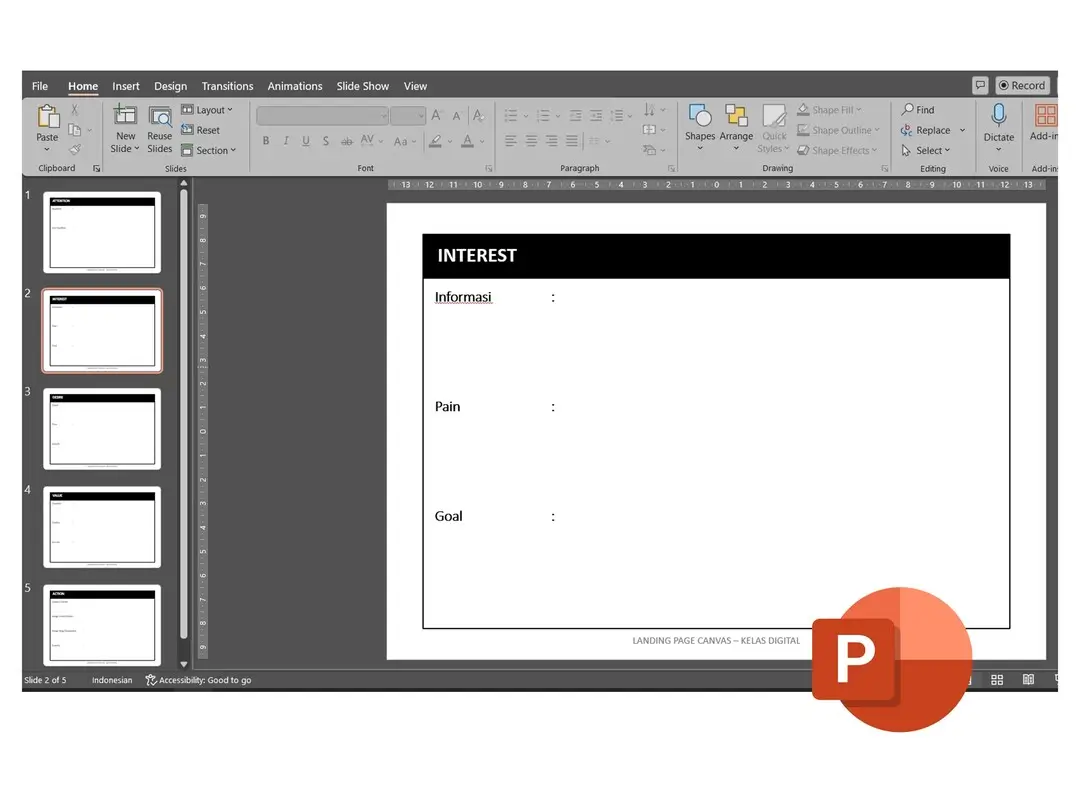The width and height of the screenshot is (1080, 810).
Task: Switch to the Slide Show tab
Action: pyautogui.click(x=362, y=86)
